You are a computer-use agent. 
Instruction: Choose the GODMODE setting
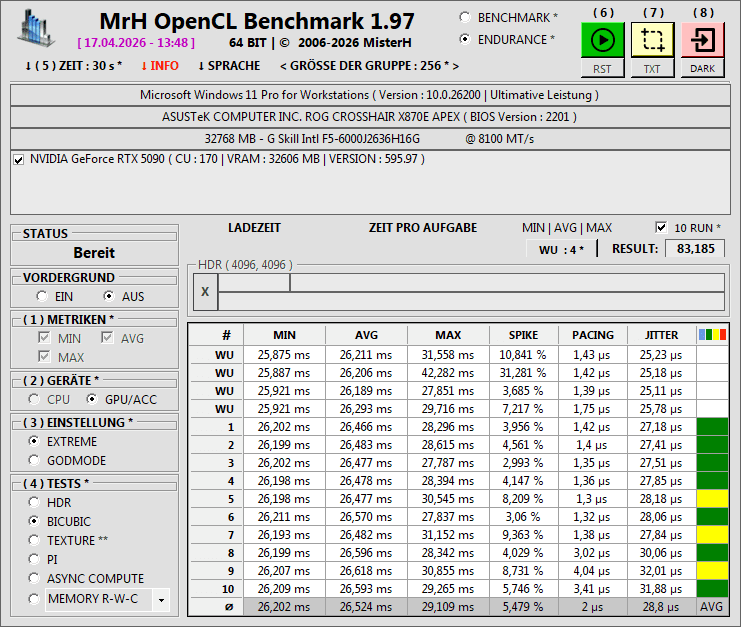point(34,460)
